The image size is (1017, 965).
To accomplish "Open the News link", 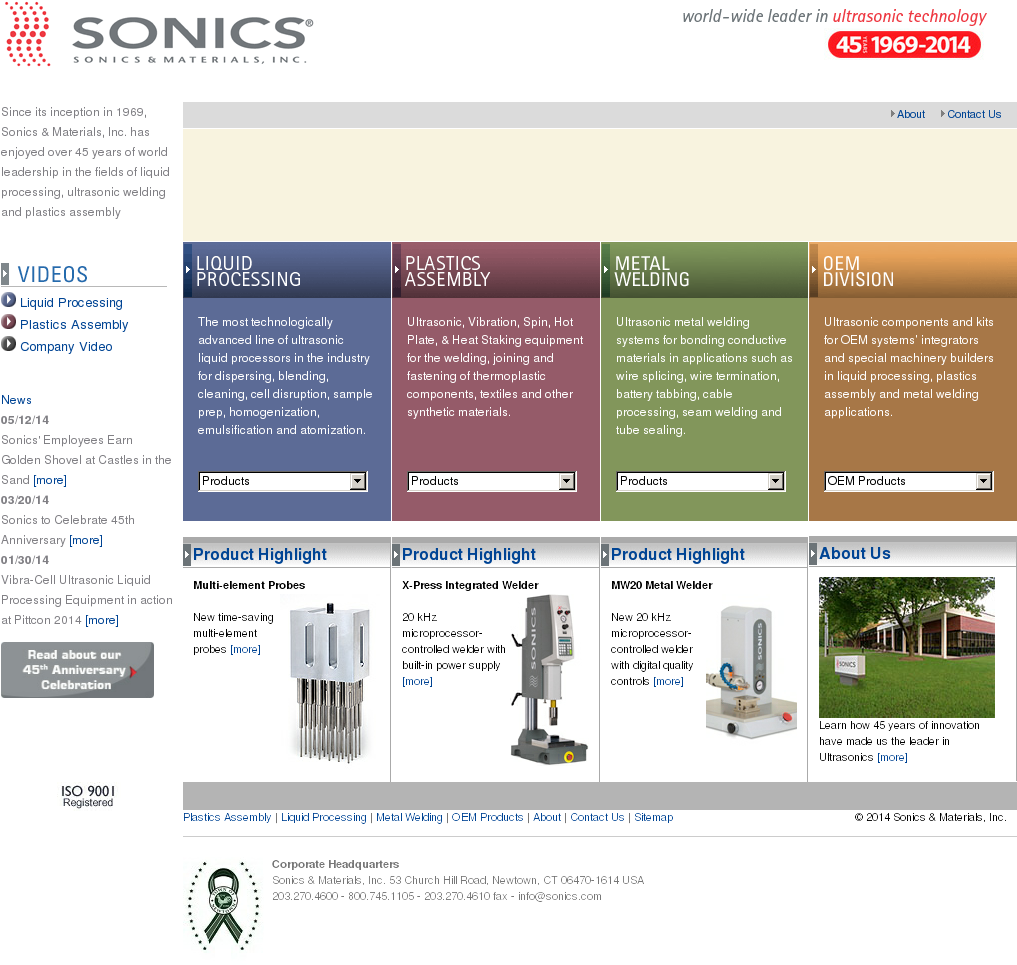I will [x=16, y=400].
